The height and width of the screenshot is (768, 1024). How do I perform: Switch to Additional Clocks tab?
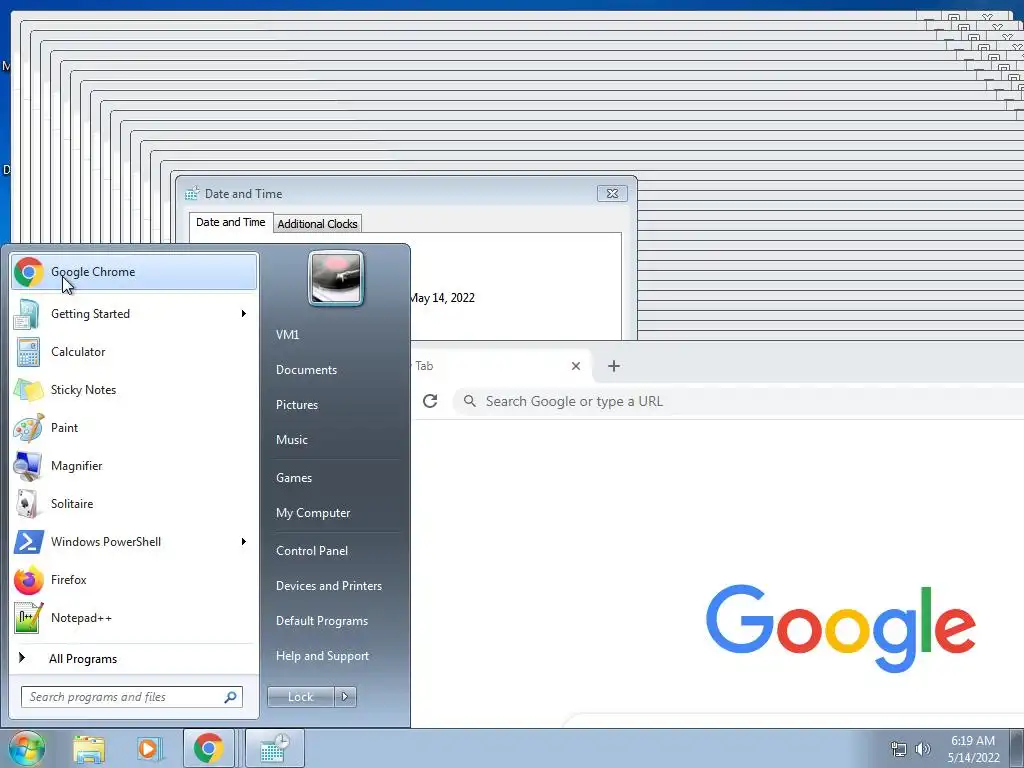317,224
